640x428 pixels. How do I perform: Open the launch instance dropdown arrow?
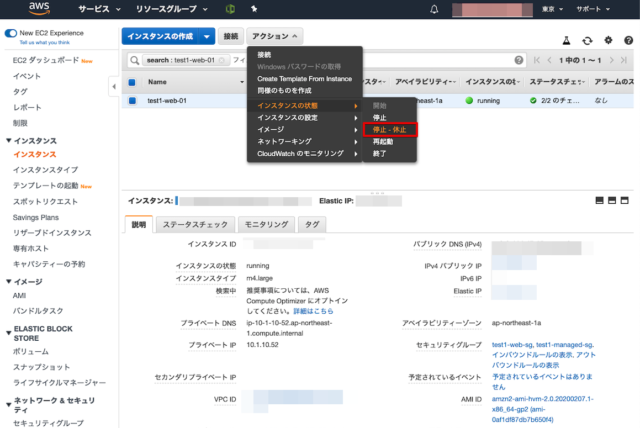click(x=207, y=36)
